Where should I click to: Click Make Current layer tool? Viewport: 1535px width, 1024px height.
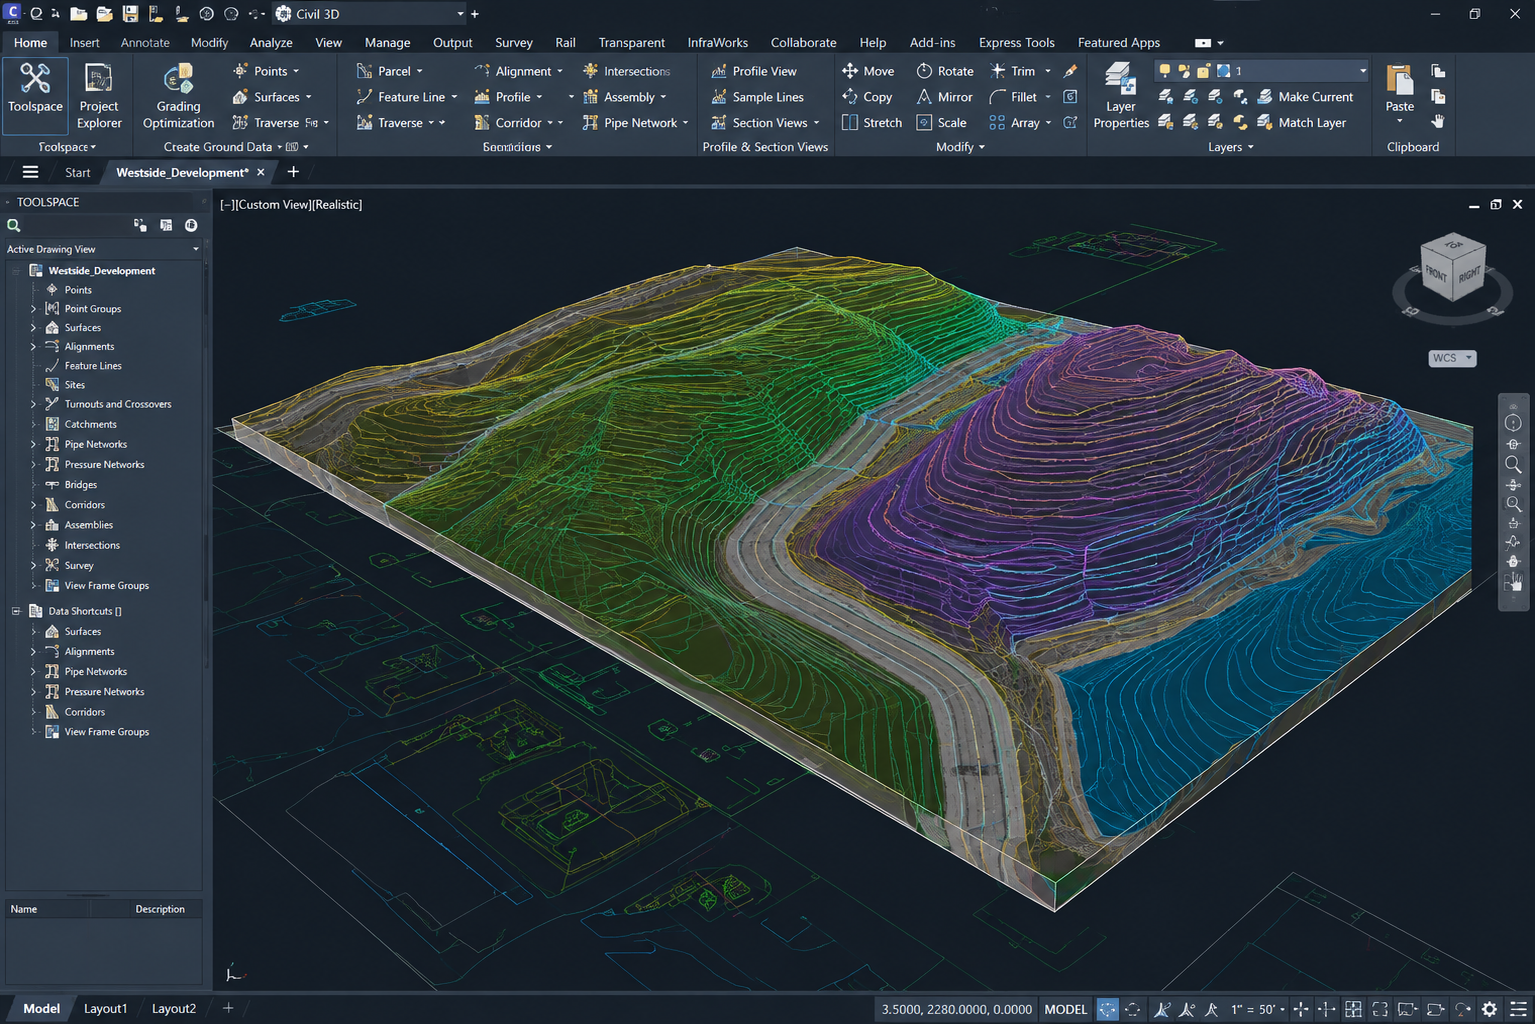tap(1305, 97)
